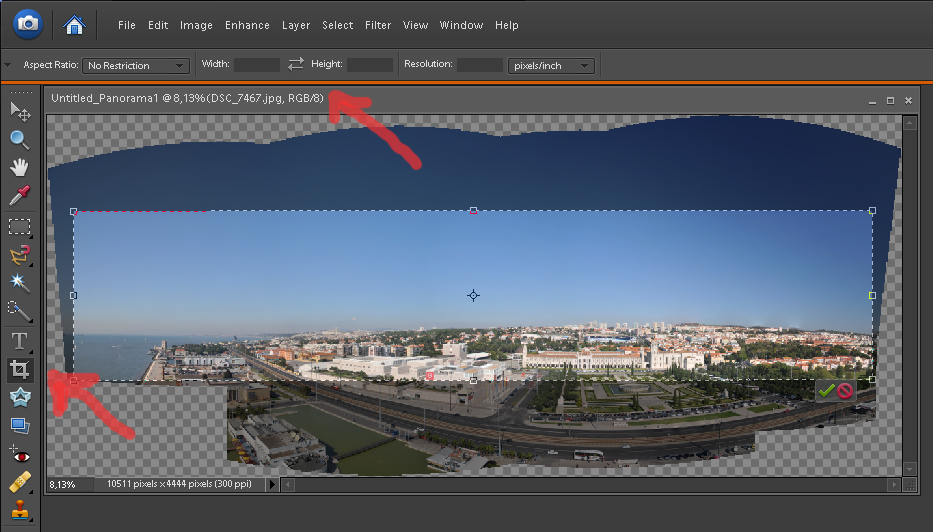
Task: Click the Home screen icon
Action: (x=74, y=24)
